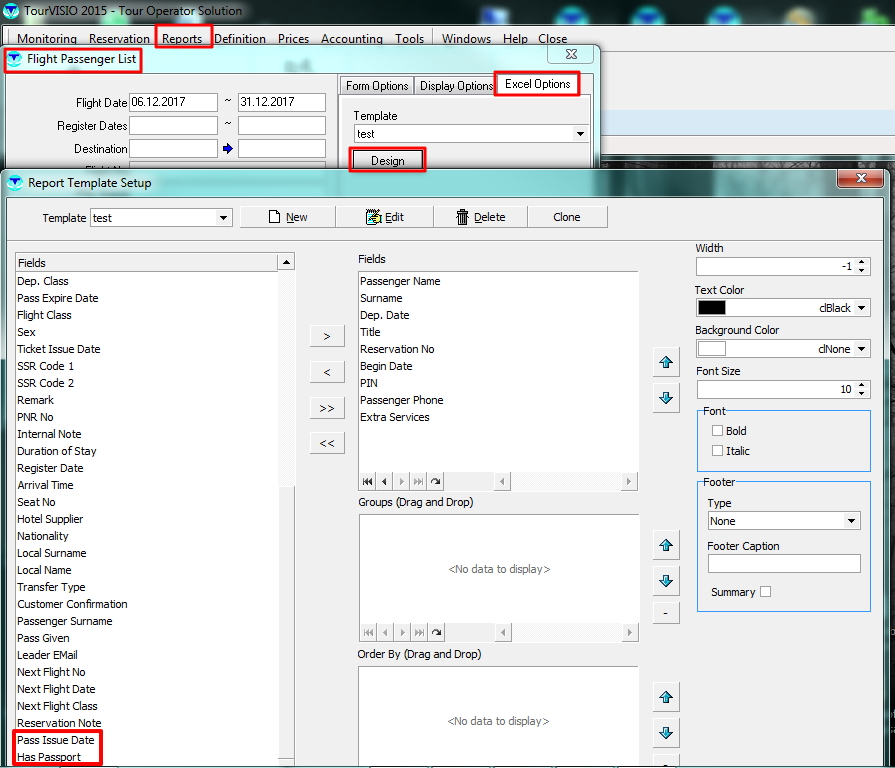Viewport: 895px width, 768px height.
Task: Open the Reports menu
Action: pyautogui.click(x=182, y=39)
